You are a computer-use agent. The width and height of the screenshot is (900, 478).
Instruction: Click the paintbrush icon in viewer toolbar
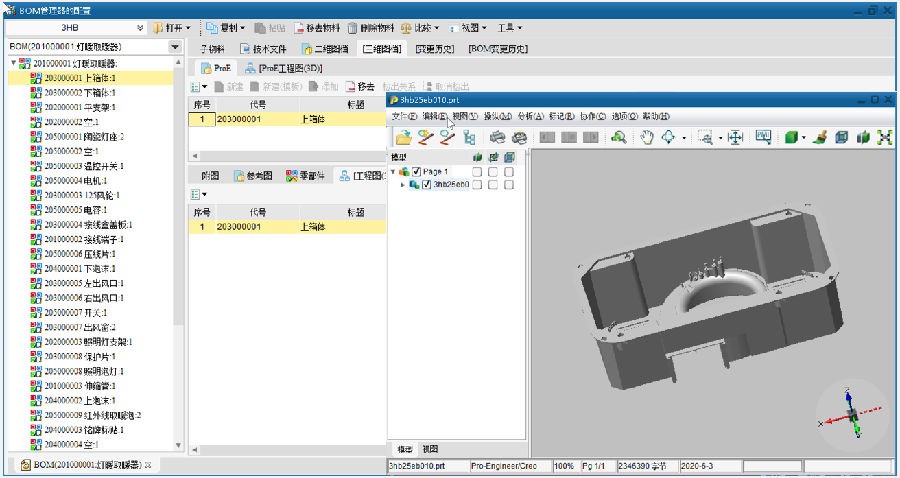tap(819, 138)
